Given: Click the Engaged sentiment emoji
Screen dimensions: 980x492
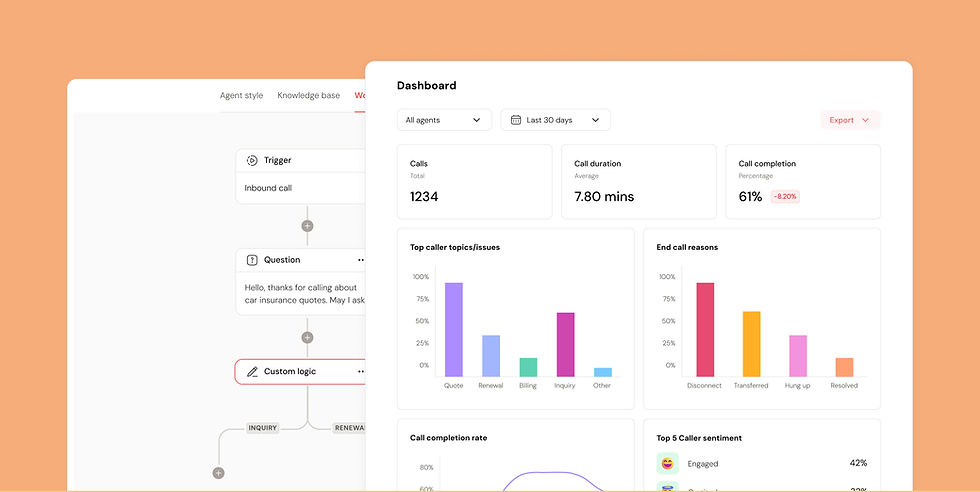Looking at the screenshot, I should [668, 464].
